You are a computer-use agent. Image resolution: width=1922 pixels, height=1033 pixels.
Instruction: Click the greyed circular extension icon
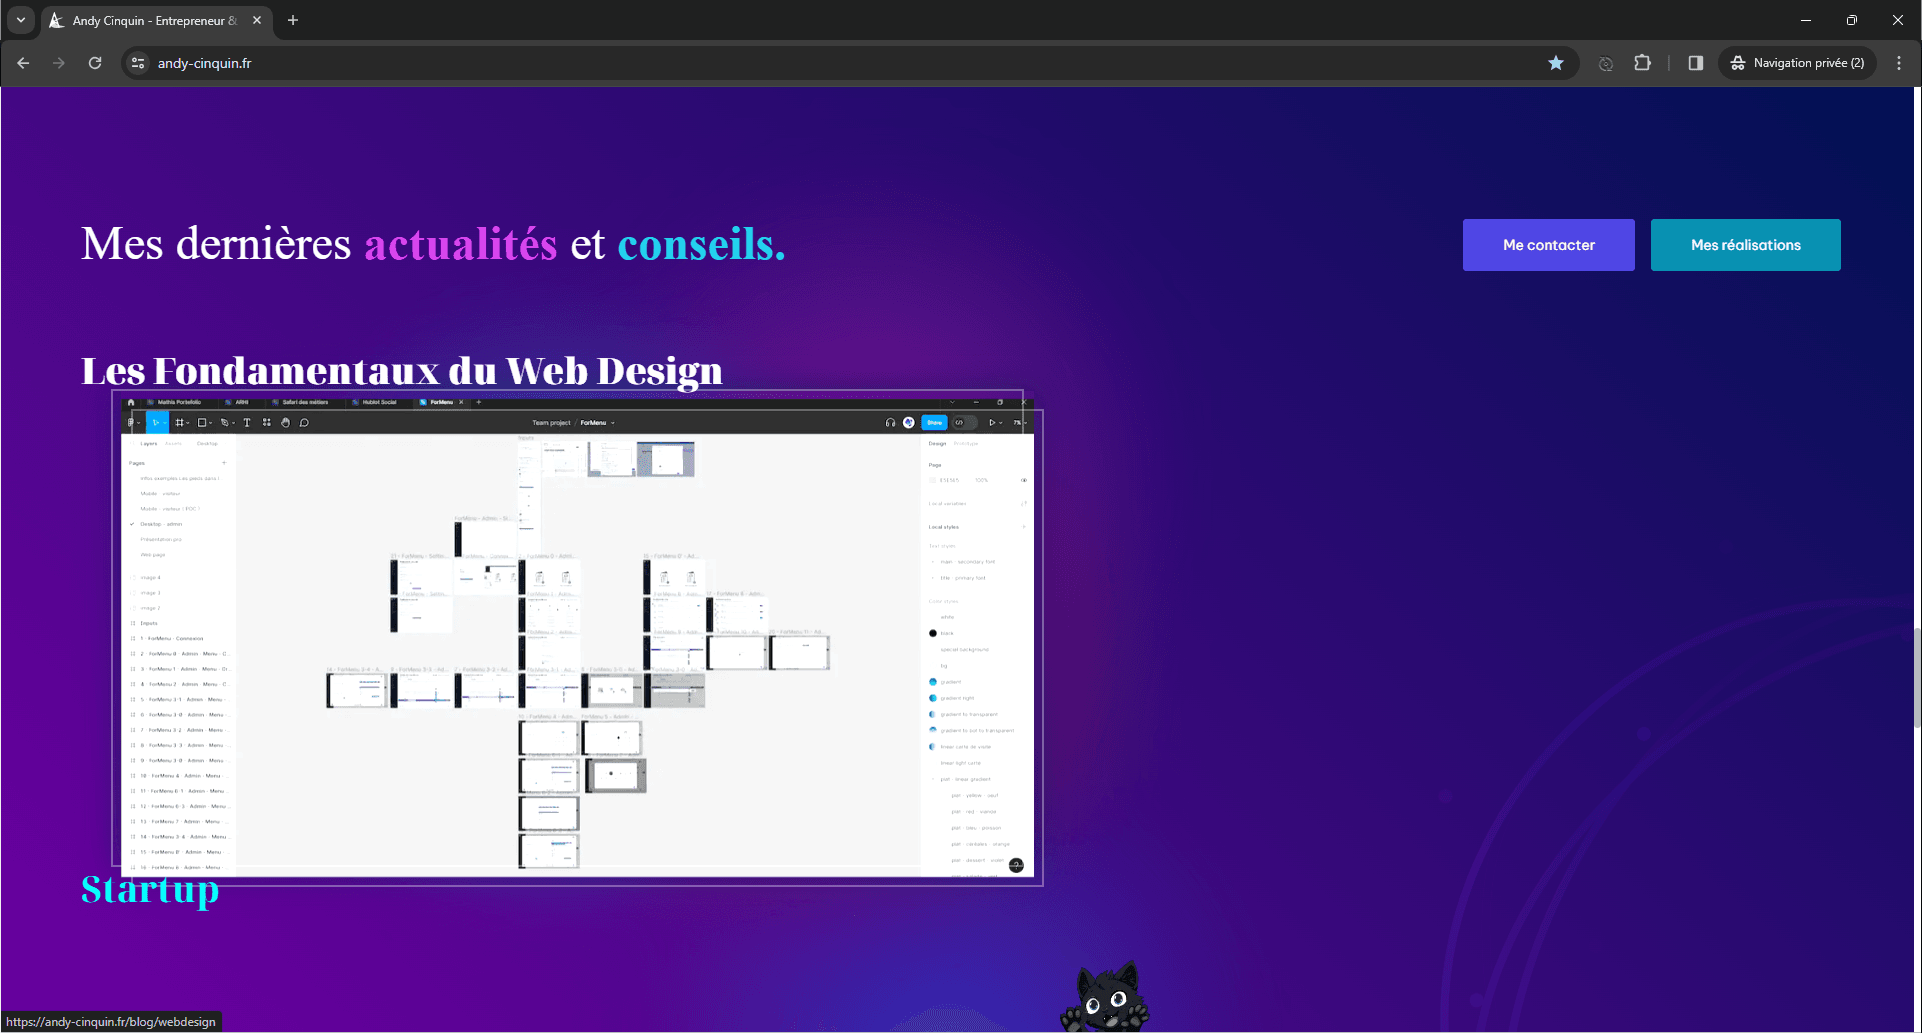coord(1605,63)
